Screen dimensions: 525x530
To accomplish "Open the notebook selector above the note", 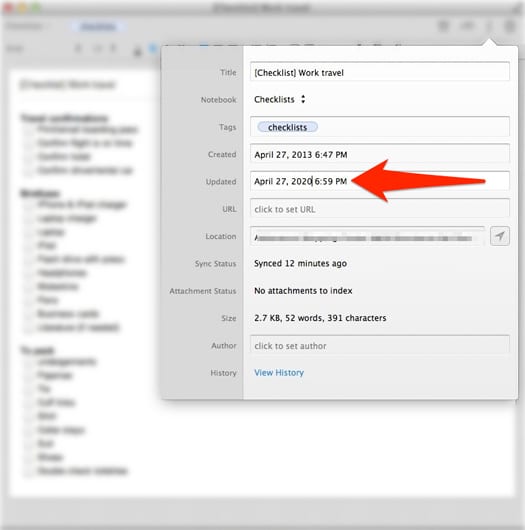I will tap(26, 26).
